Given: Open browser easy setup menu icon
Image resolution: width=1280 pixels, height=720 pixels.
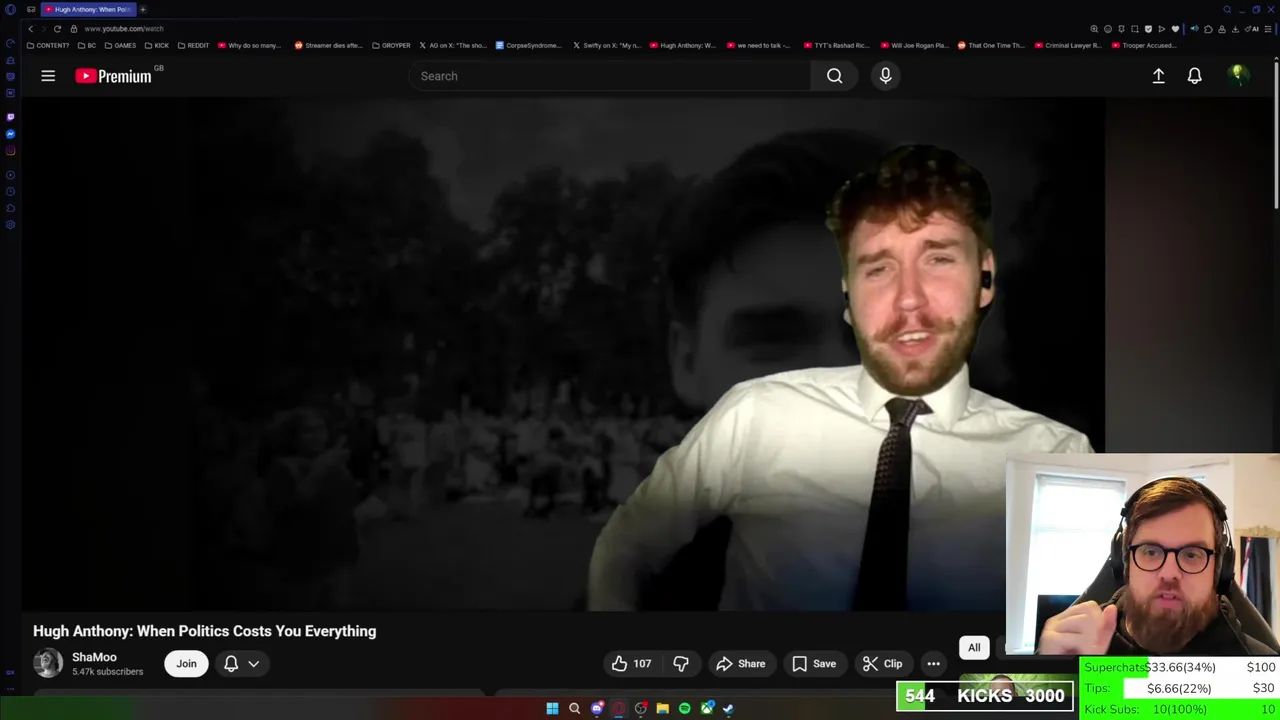Looking at the screenshot, I should (x=1267, y=29).
